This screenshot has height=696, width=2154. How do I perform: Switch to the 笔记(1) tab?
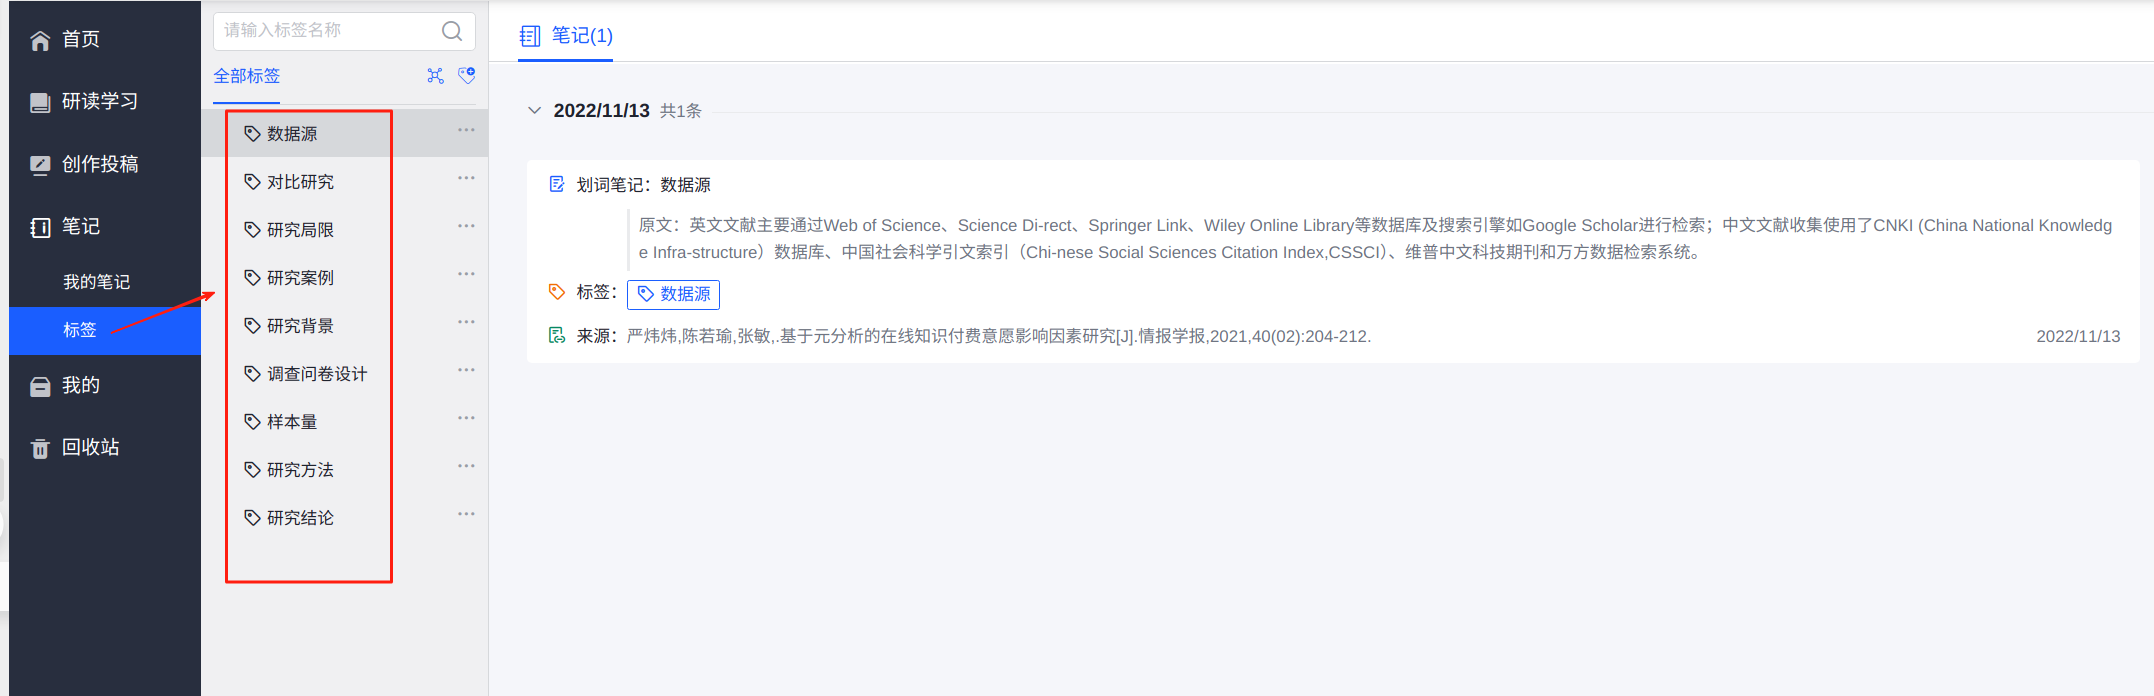(566, 36)
